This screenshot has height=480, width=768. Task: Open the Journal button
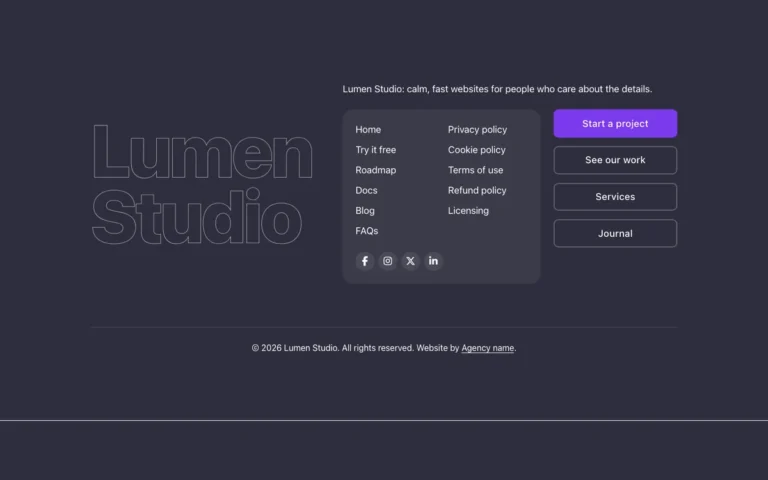pyautogui.click(x=615, y=234)
